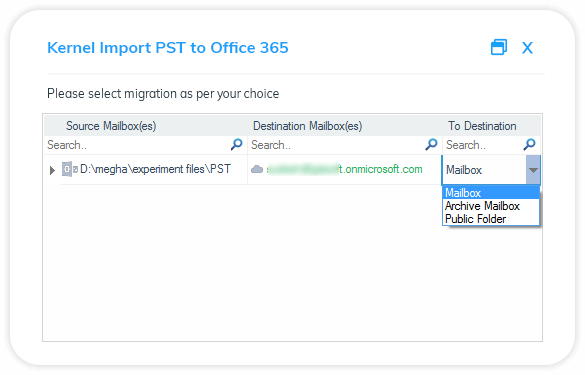The width and height of the screenshot is (585, 375).
Task: Select Mailbox from the dropdown list
Action: (x=491, y=193)
